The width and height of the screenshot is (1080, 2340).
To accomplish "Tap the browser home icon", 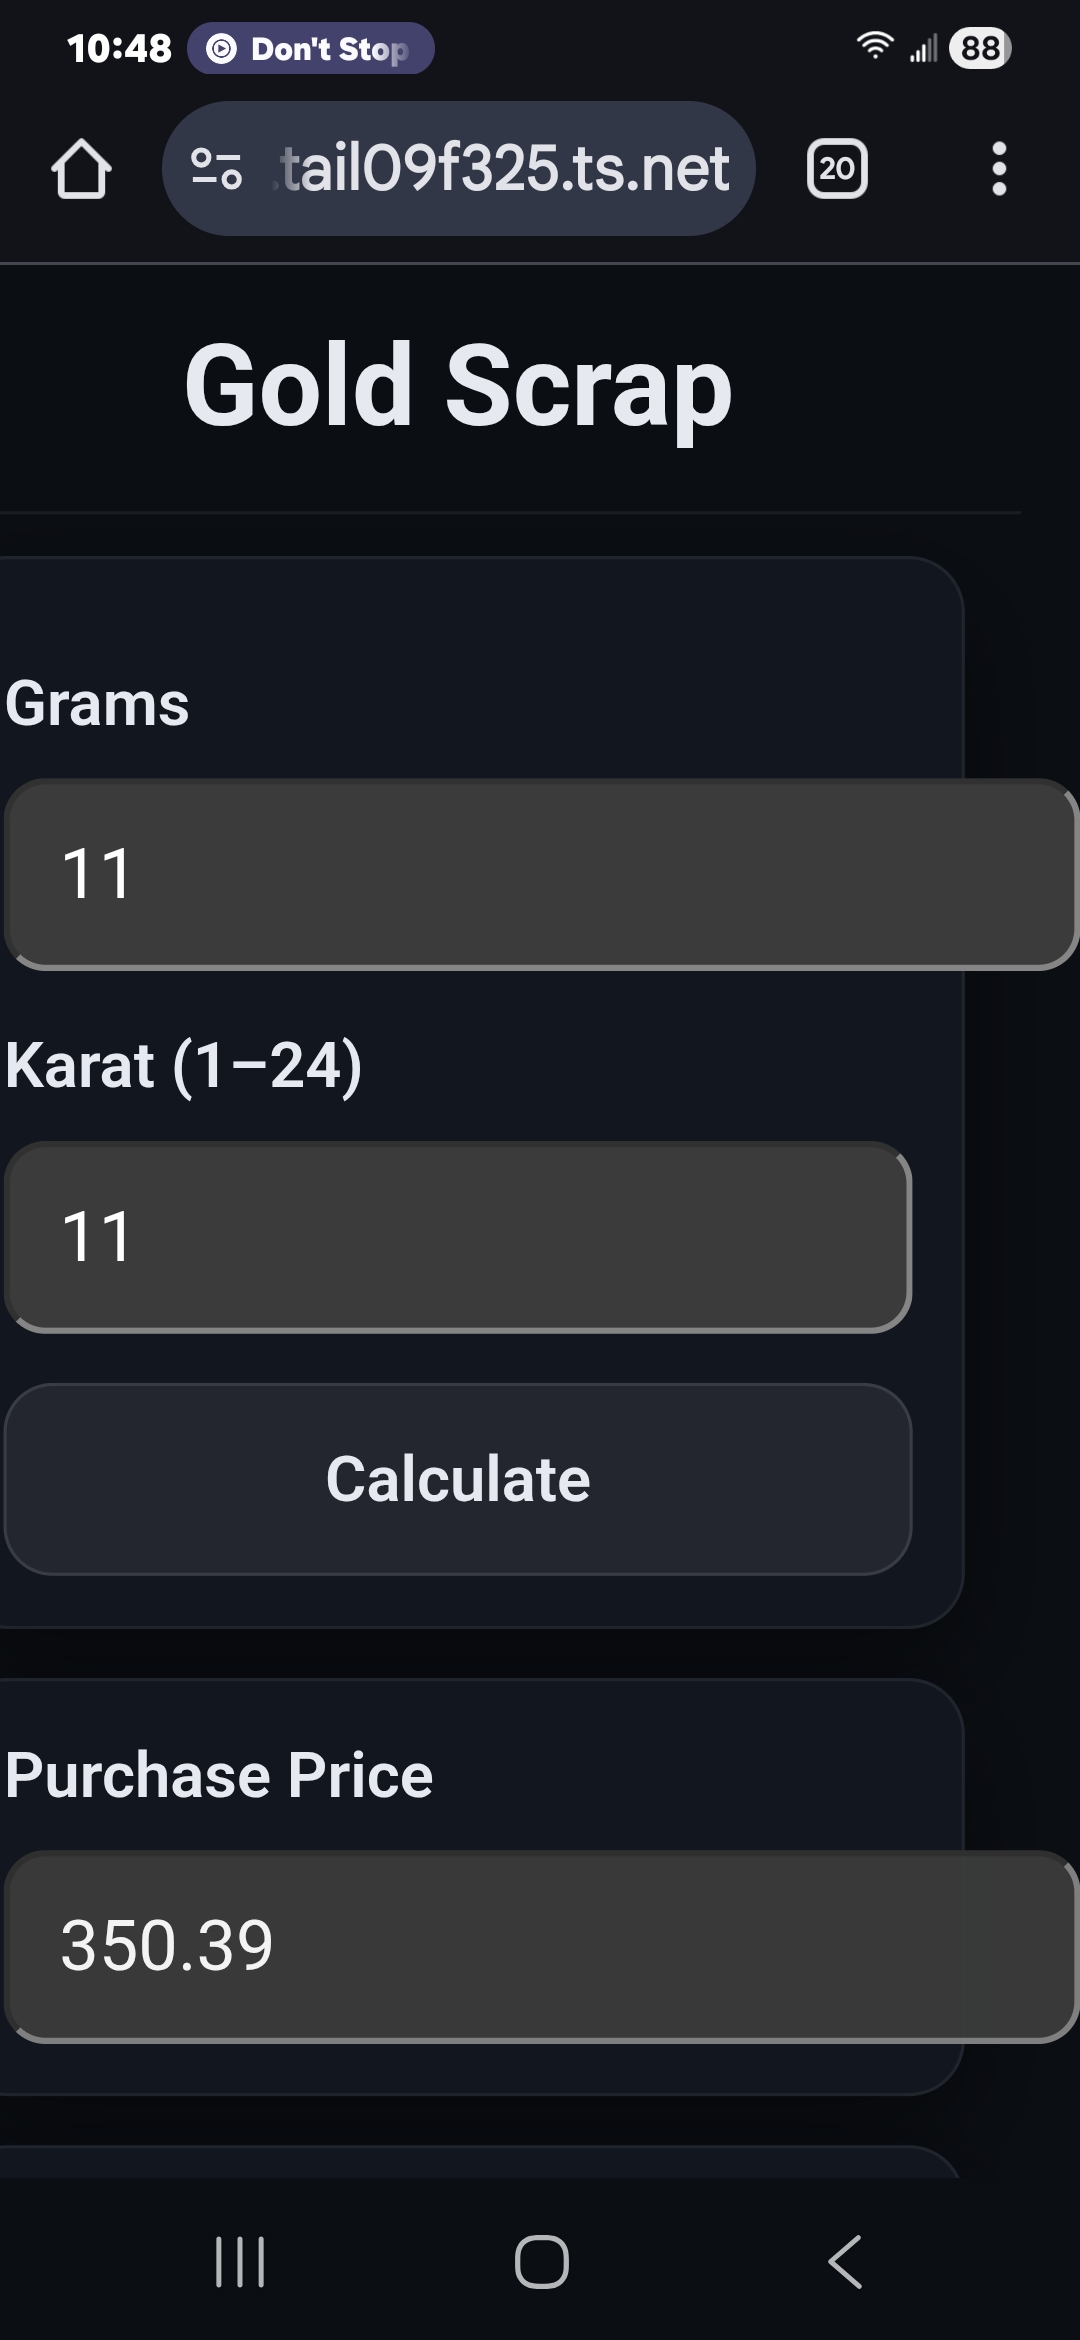I will click(x=81, y=169).
